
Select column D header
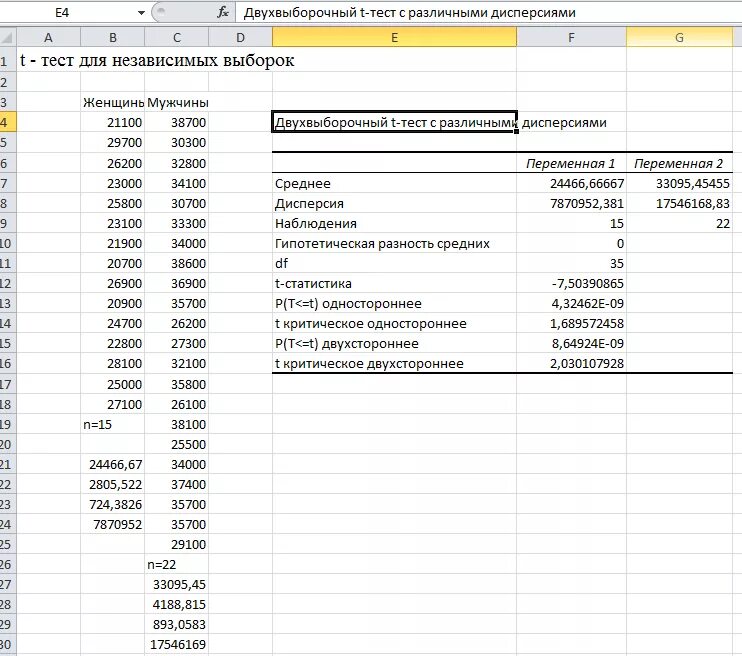tap(240, 37)
